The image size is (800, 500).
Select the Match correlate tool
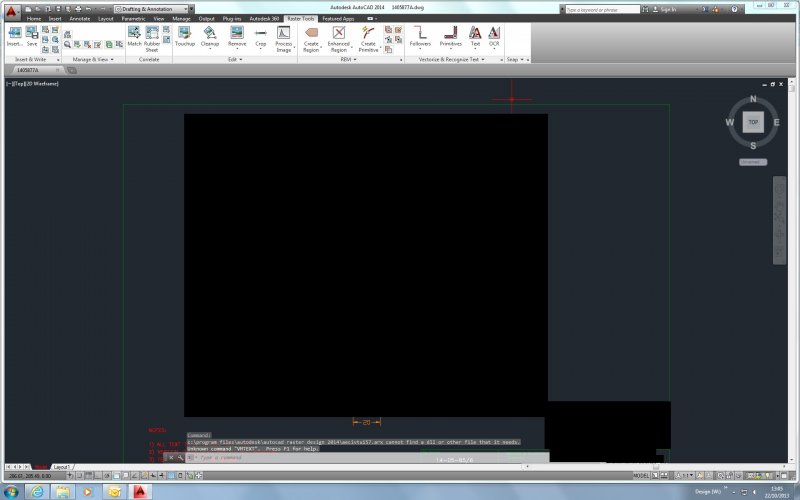134,36
